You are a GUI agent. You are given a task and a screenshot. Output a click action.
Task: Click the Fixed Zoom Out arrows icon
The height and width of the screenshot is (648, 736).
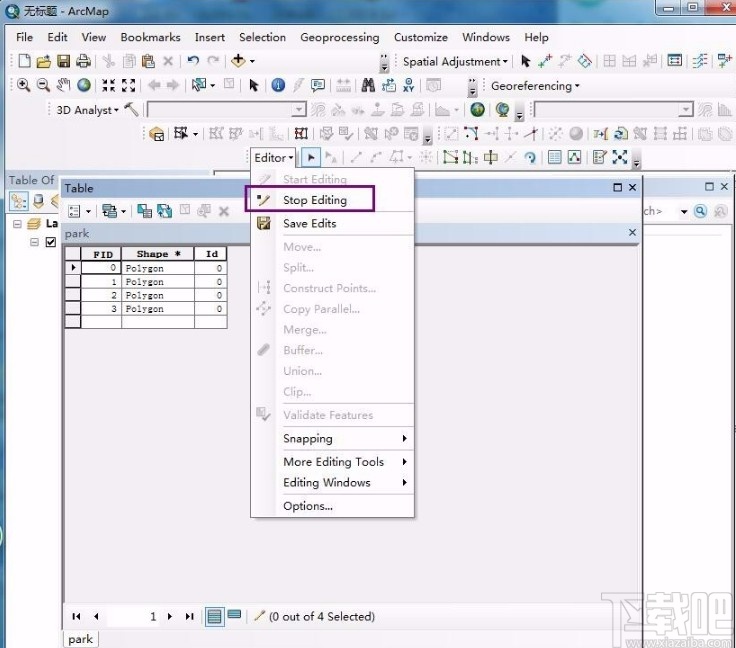[128, 85]
